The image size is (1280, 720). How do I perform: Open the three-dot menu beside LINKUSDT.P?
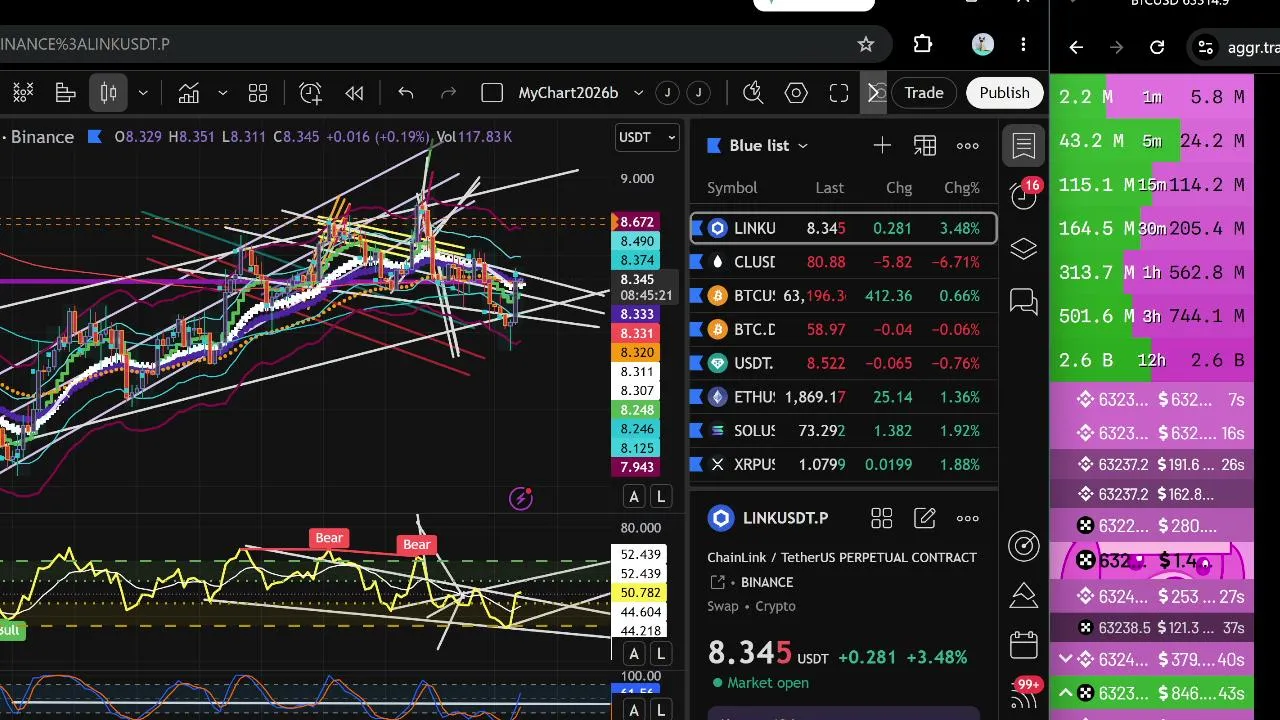[x=968, y=518]
